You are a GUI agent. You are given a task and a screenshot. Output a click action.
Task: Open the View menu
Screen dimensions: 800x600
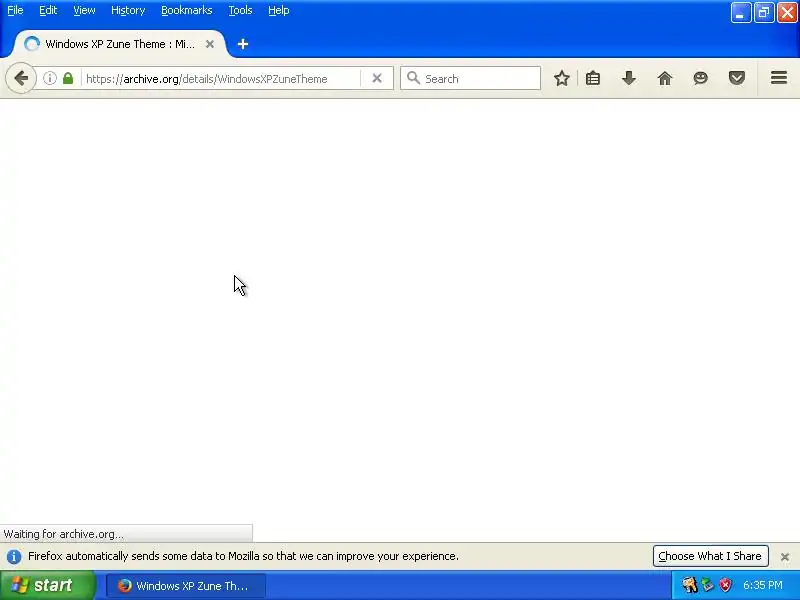tap(84, 10)
